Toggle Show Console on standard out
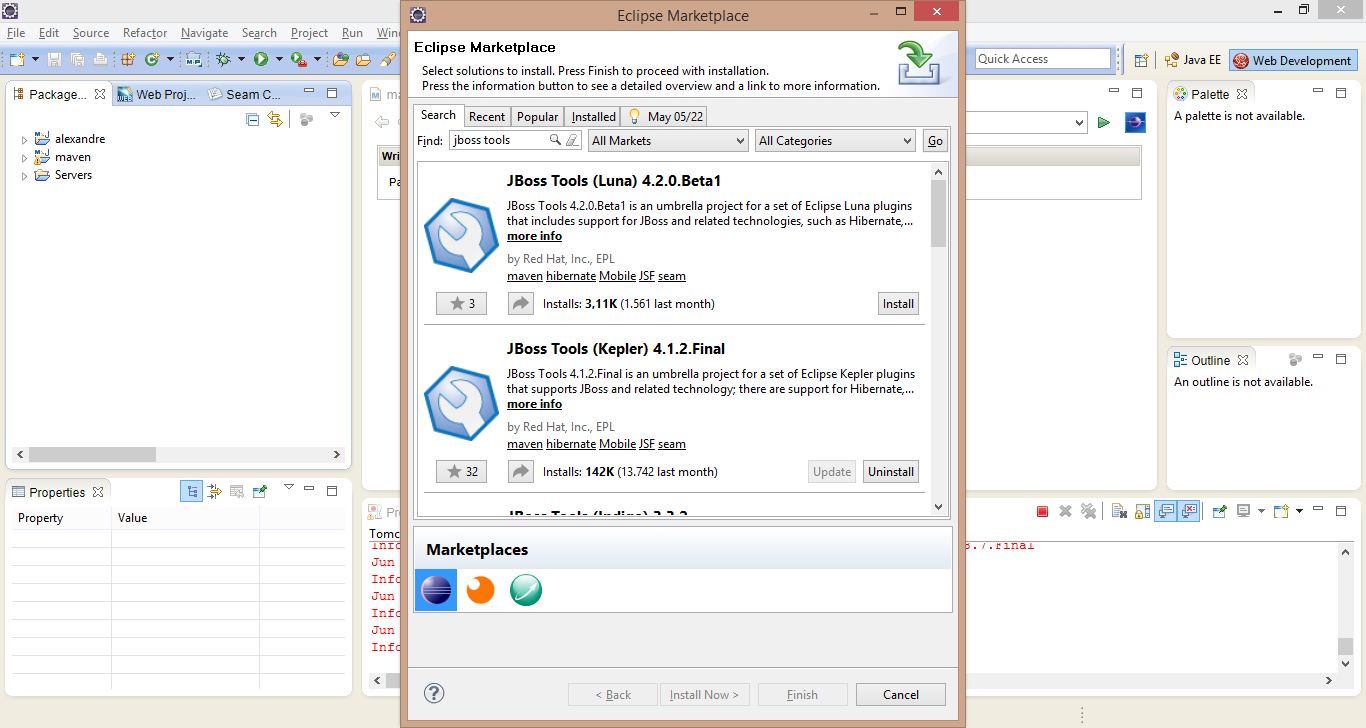 point(1165,511)
